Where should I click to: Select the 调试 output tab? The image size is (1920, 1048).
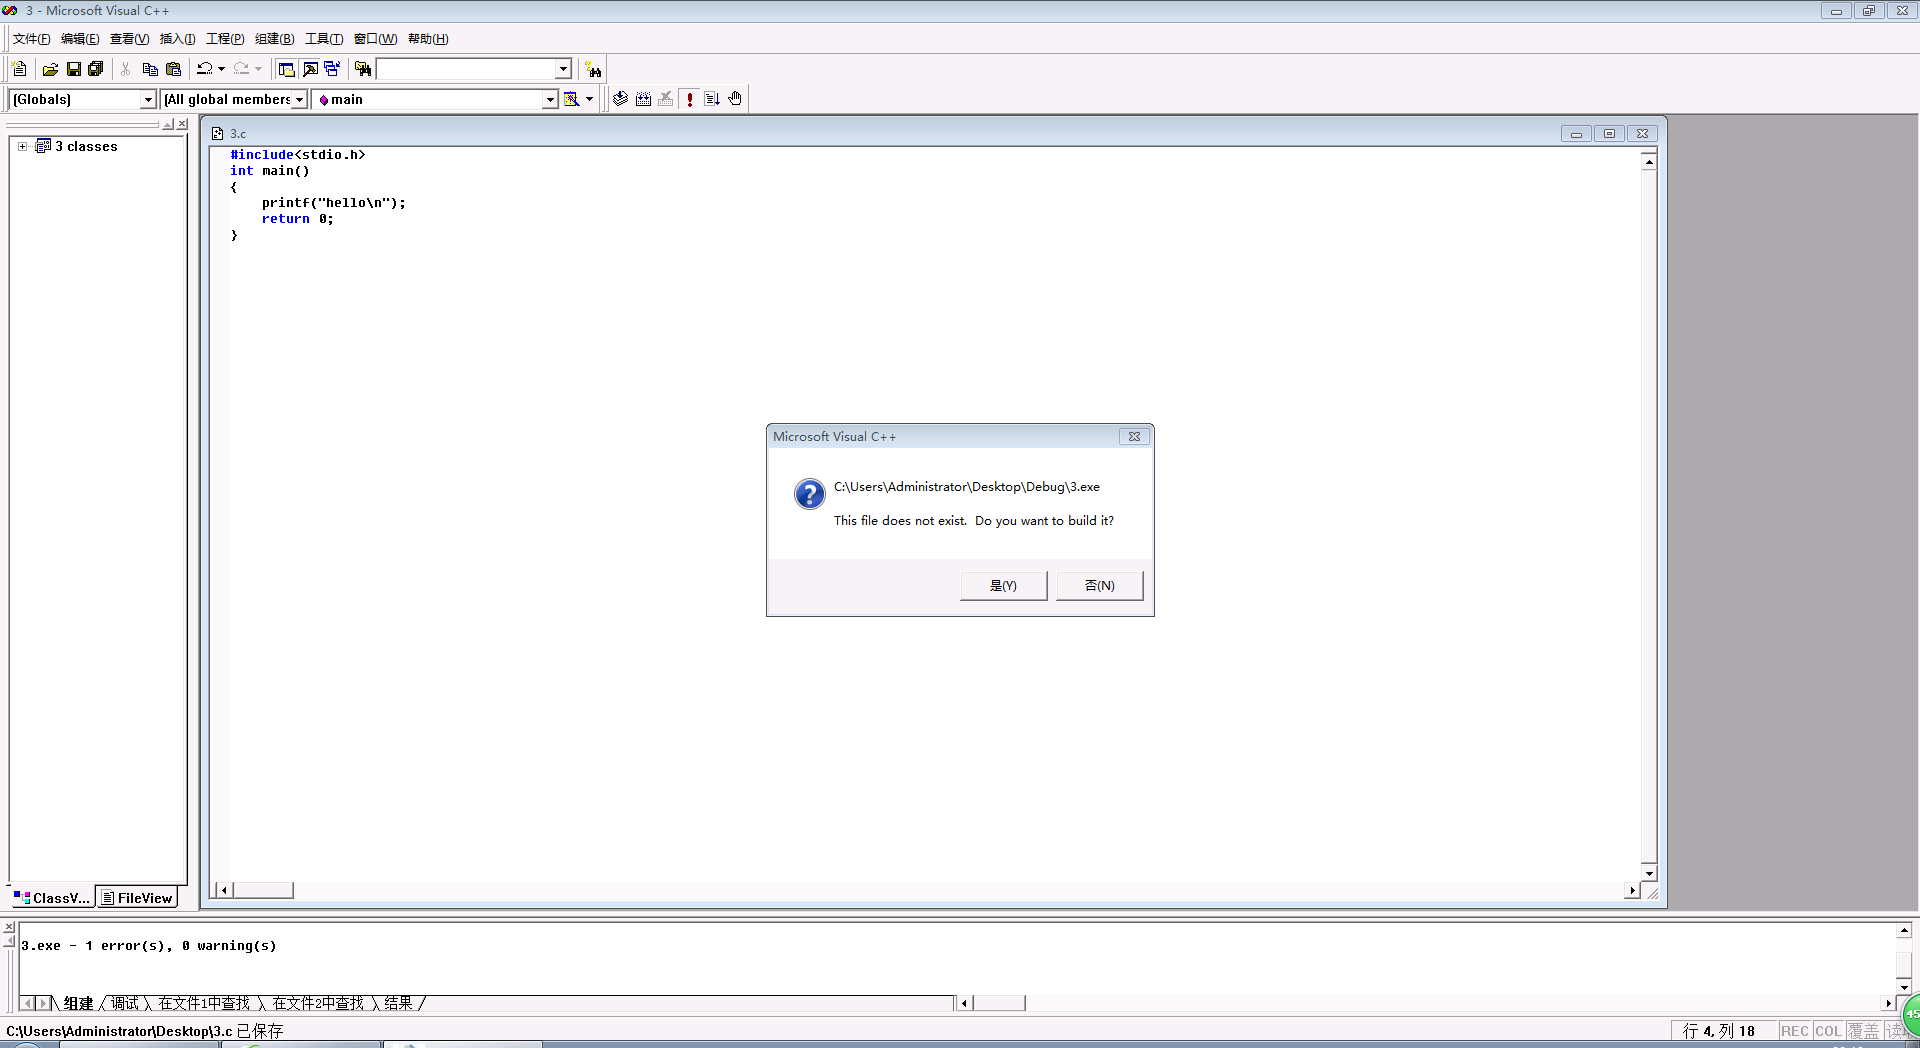125,1003
